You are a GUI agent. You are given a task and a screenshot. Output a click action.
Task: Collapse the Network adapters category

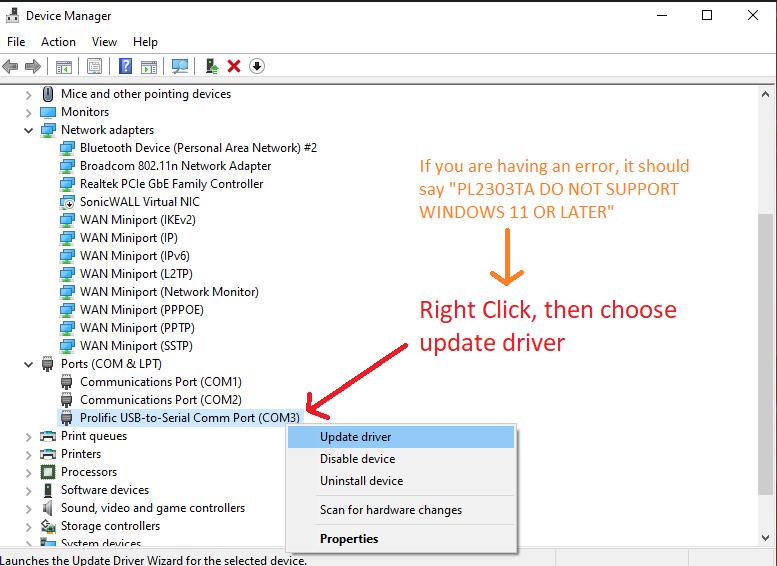click(x=29, y=130)
